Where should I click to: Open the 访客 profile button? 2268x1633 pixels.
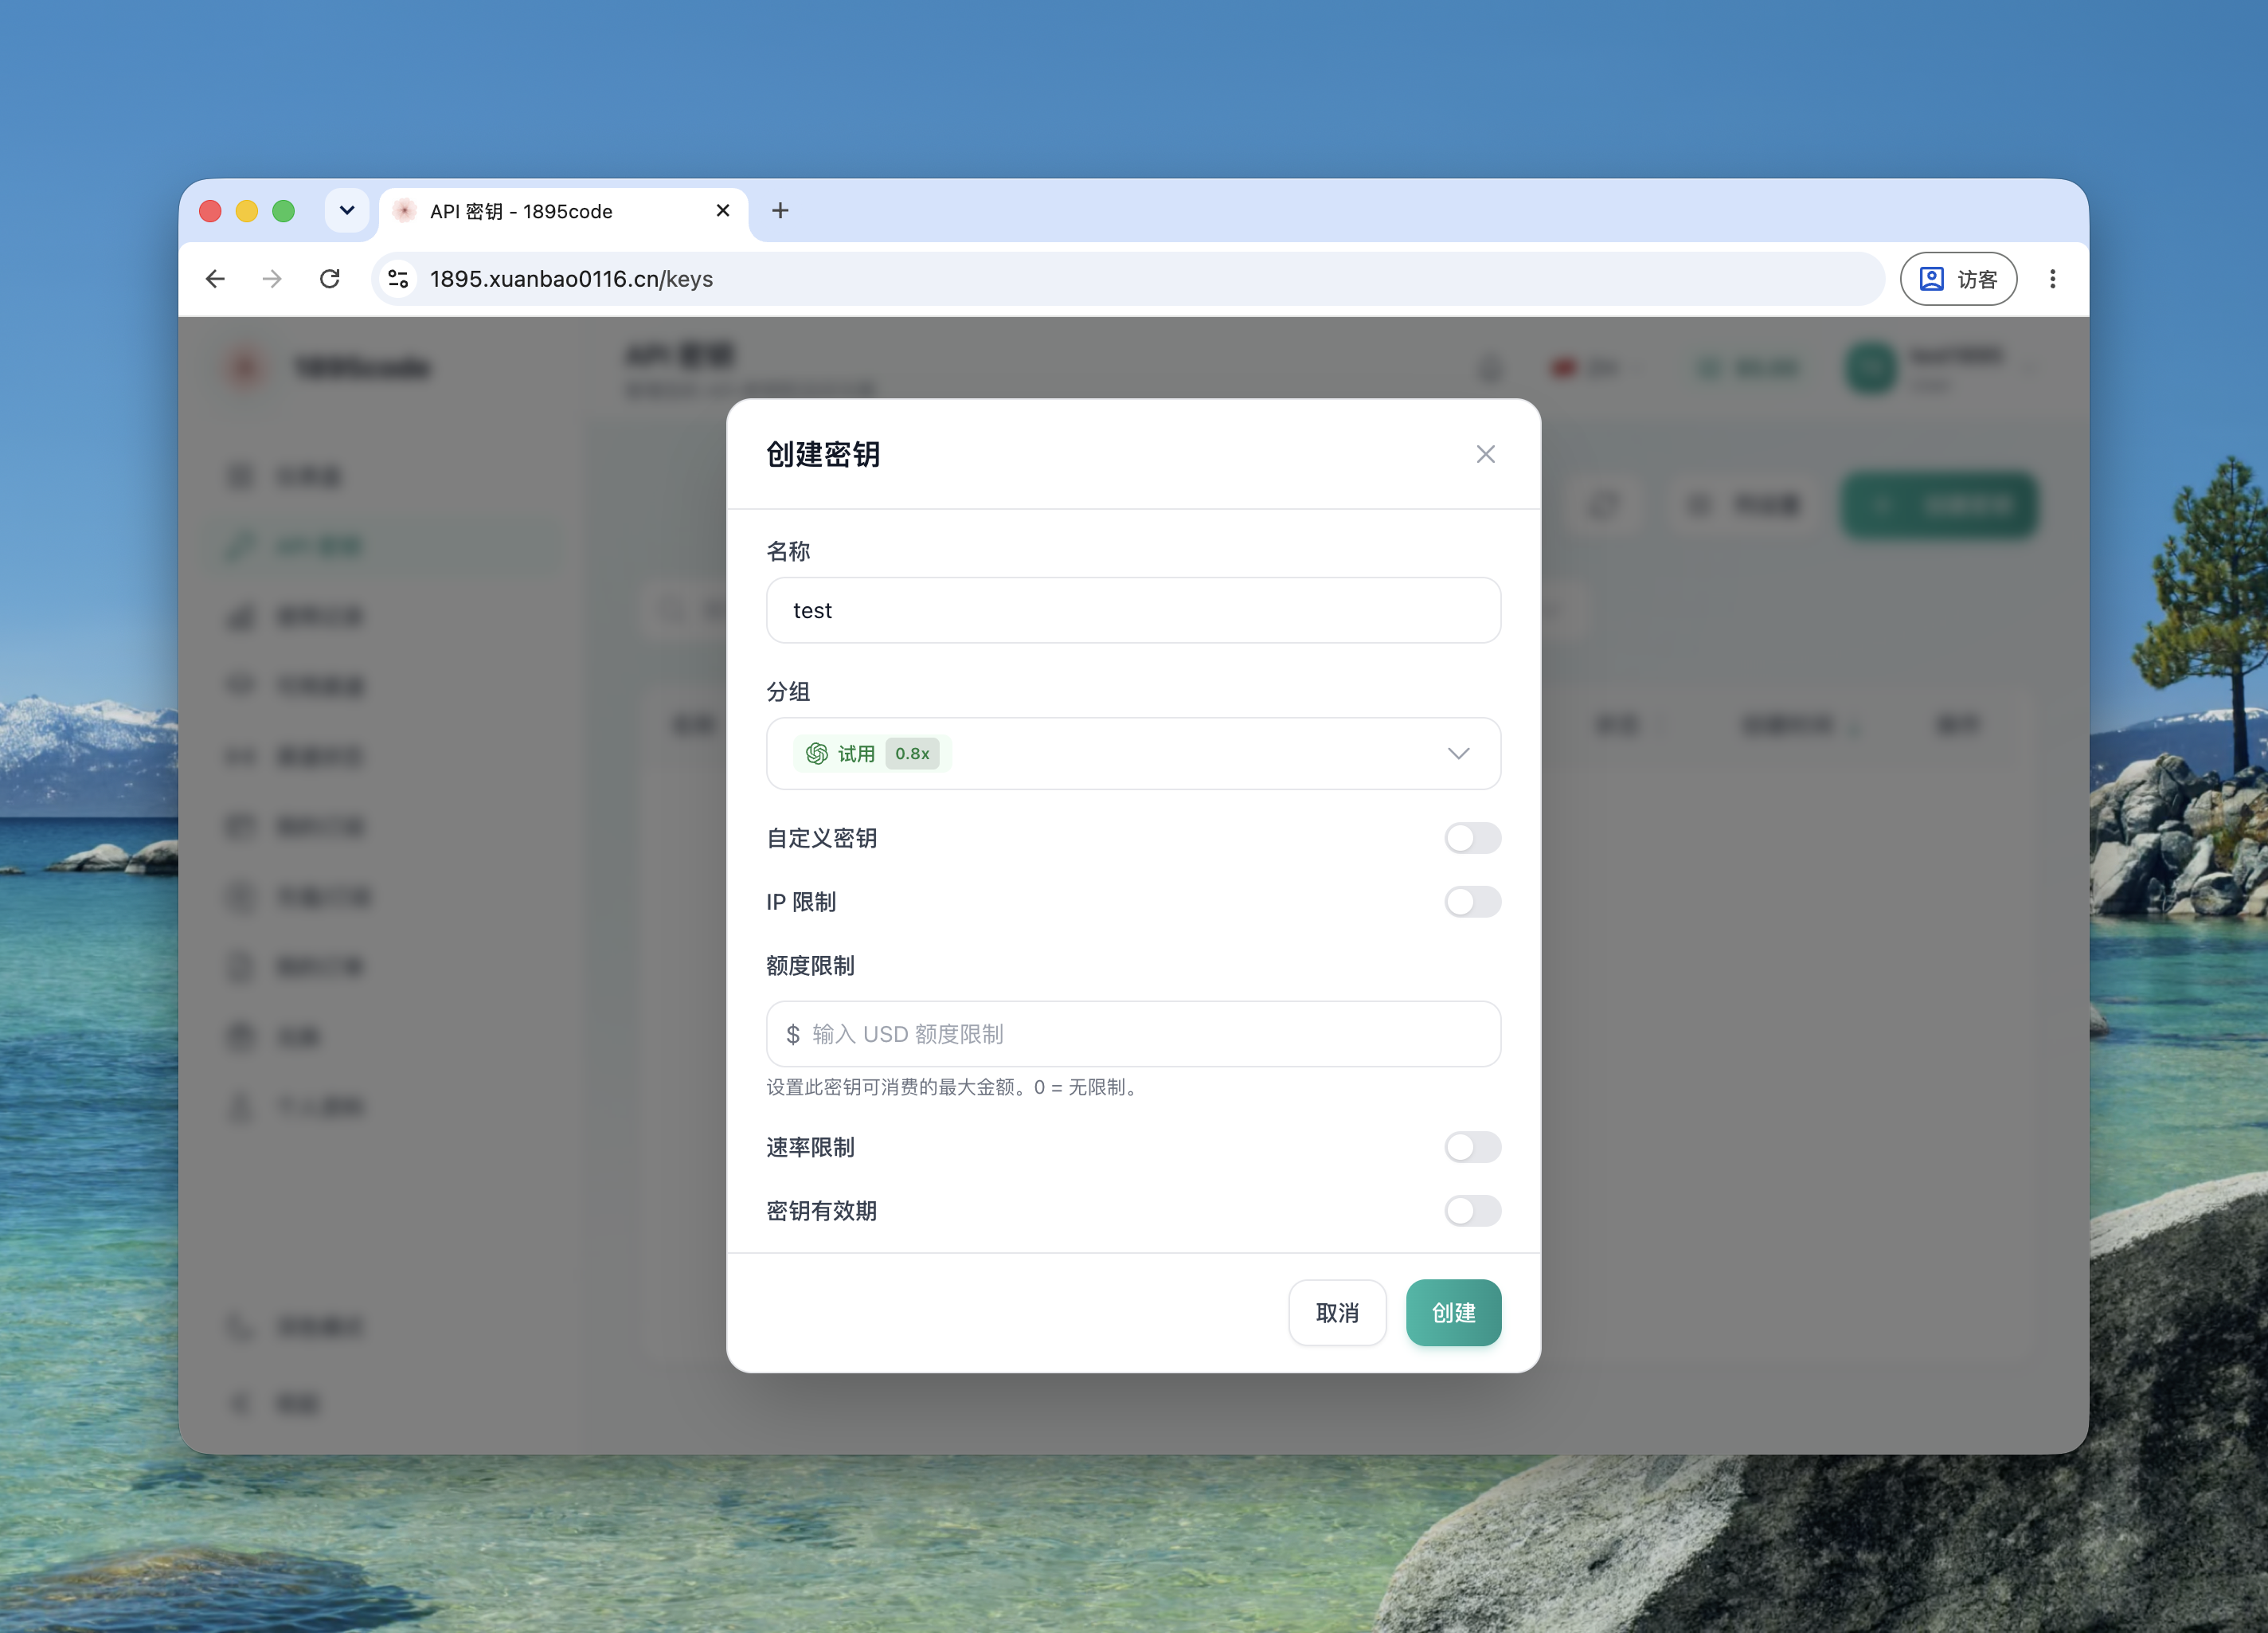tap(1957, 279)
